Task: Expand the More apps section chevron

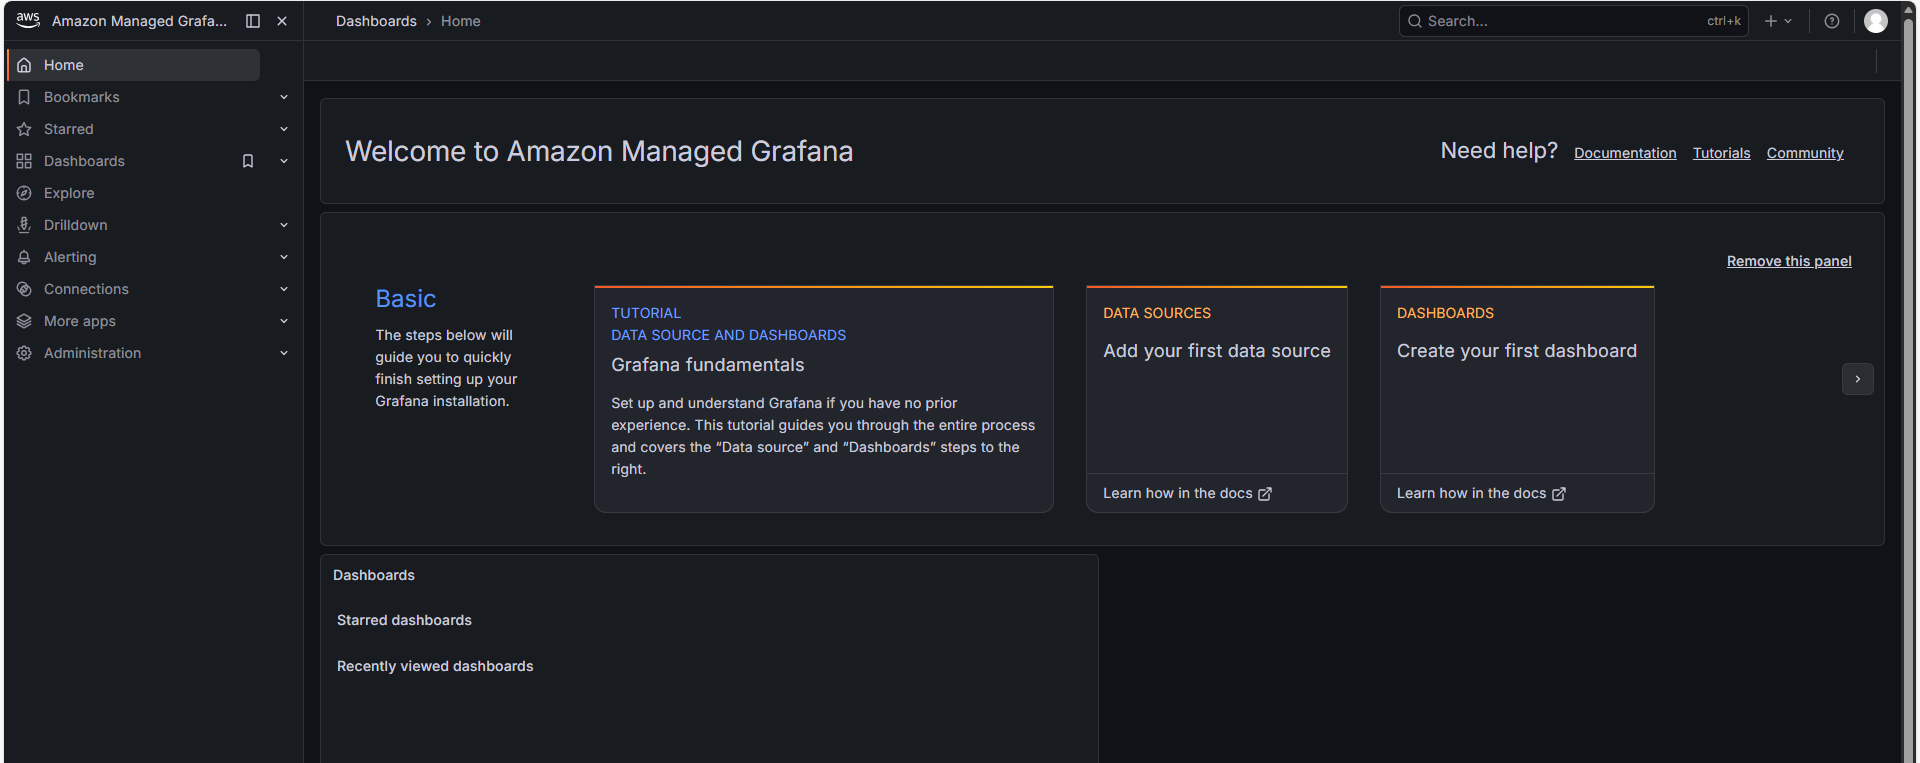Action: (x=284, y=321)
